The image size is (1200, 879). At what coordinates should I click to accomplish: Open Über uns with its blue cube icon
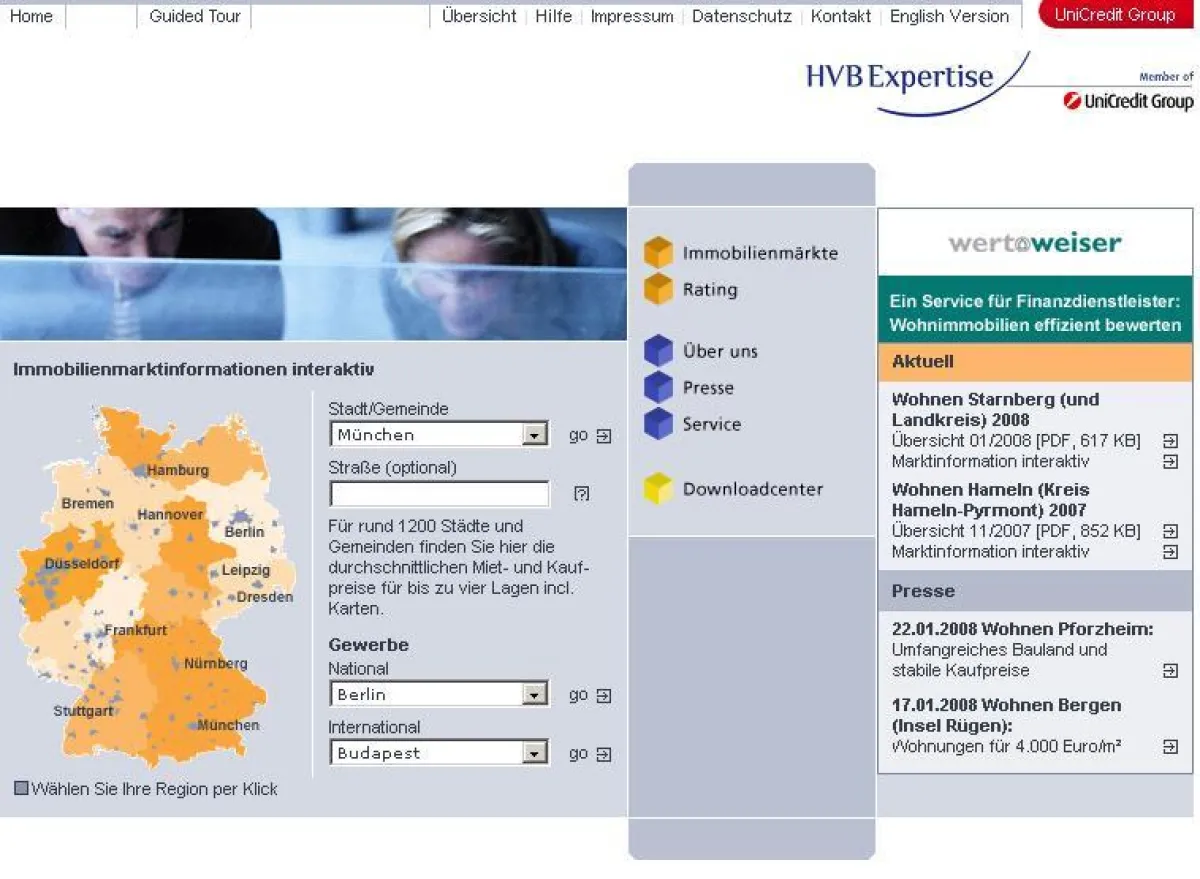[660, 350]
